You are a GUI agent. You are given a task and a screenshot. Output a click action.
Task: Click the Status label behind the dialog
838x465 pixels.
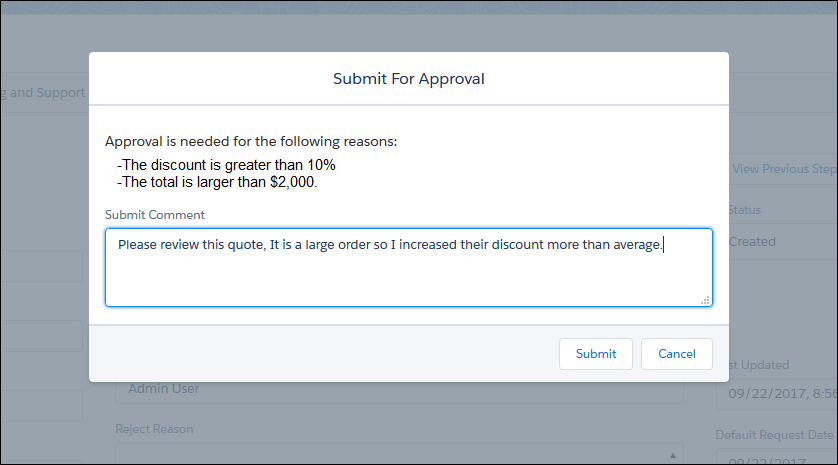pyautogui.click(x=745, y=210)
